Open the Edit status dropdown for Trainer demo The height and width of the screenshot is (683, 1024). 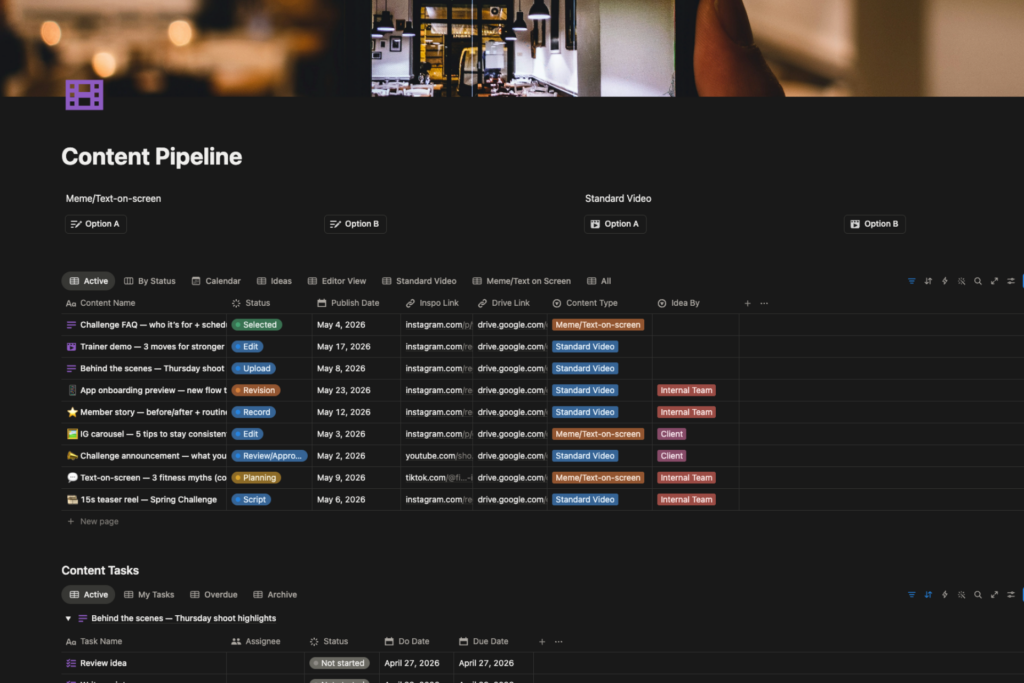coord(248,347)
